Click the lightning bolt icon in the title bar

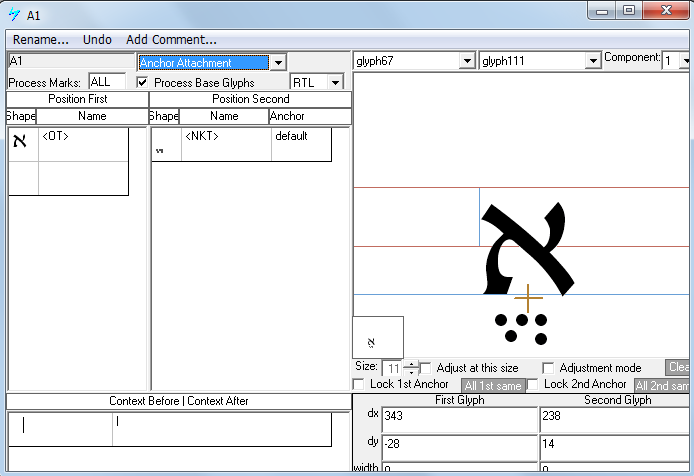point(14,14)
